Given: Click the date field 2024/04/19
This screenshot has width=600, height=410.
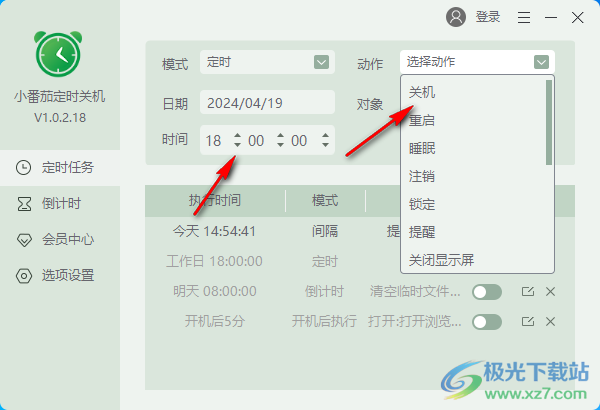Looking at the screenshot, I should (267, 102).
